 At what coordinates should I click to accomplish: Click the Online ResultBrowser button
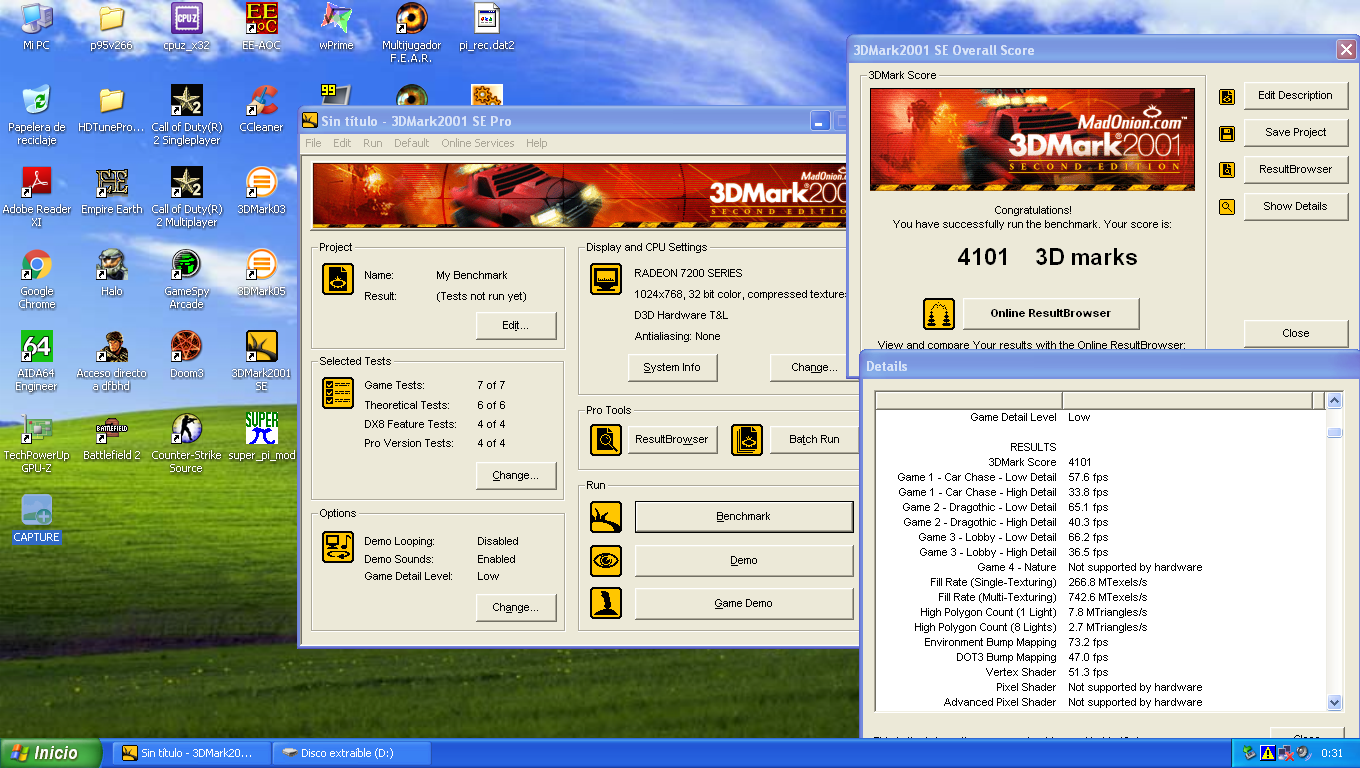(x=1051, y=313)
